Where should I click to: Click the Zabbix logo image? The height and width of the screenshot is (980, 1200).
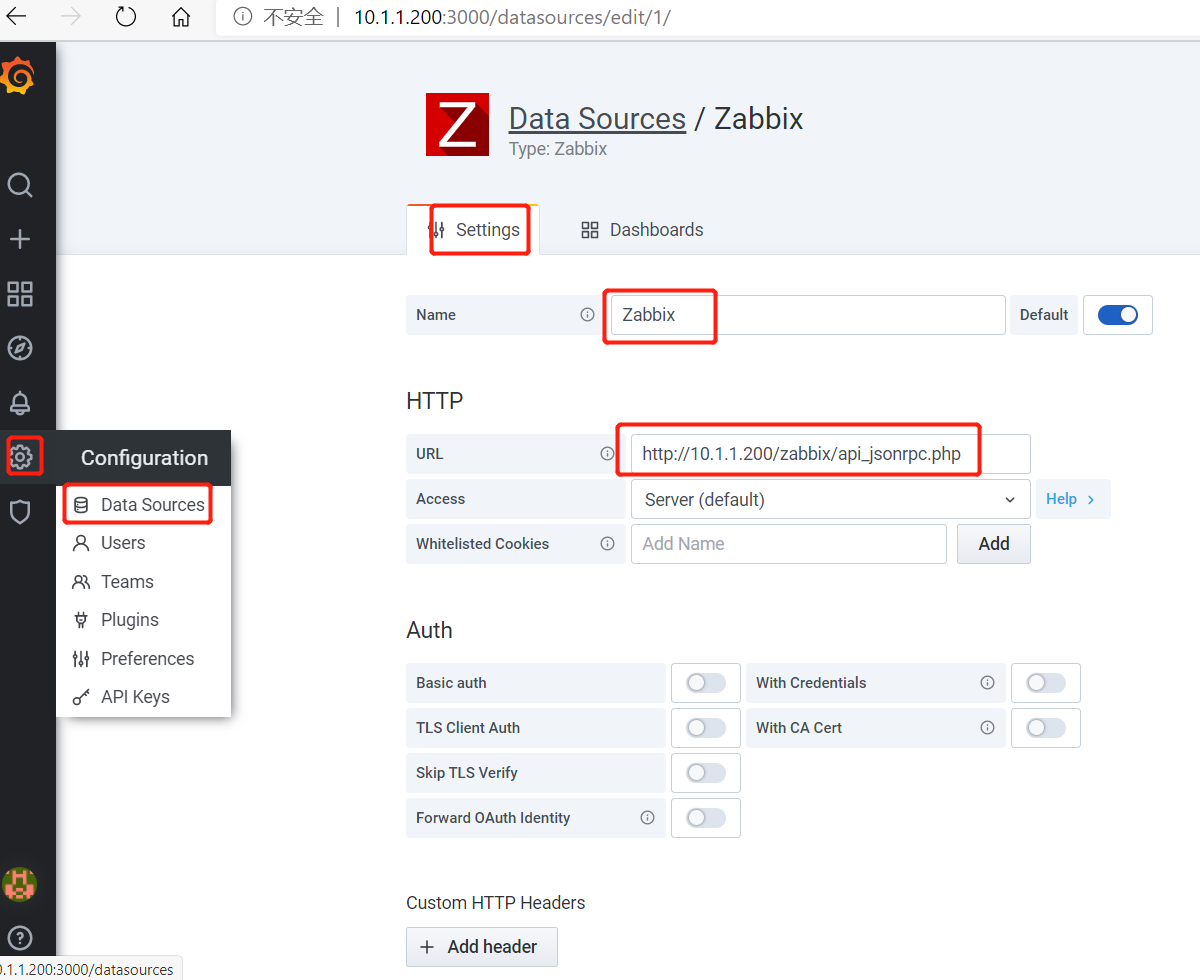point(457,125)
